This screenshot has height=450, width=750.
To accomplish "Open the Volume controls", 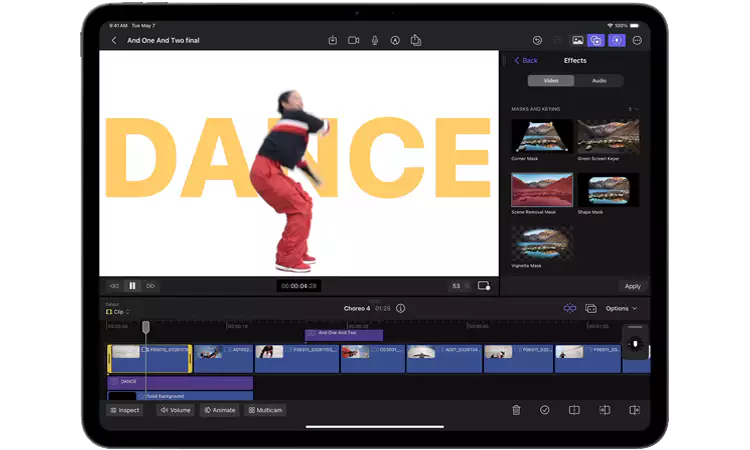I will click(175, 410).
